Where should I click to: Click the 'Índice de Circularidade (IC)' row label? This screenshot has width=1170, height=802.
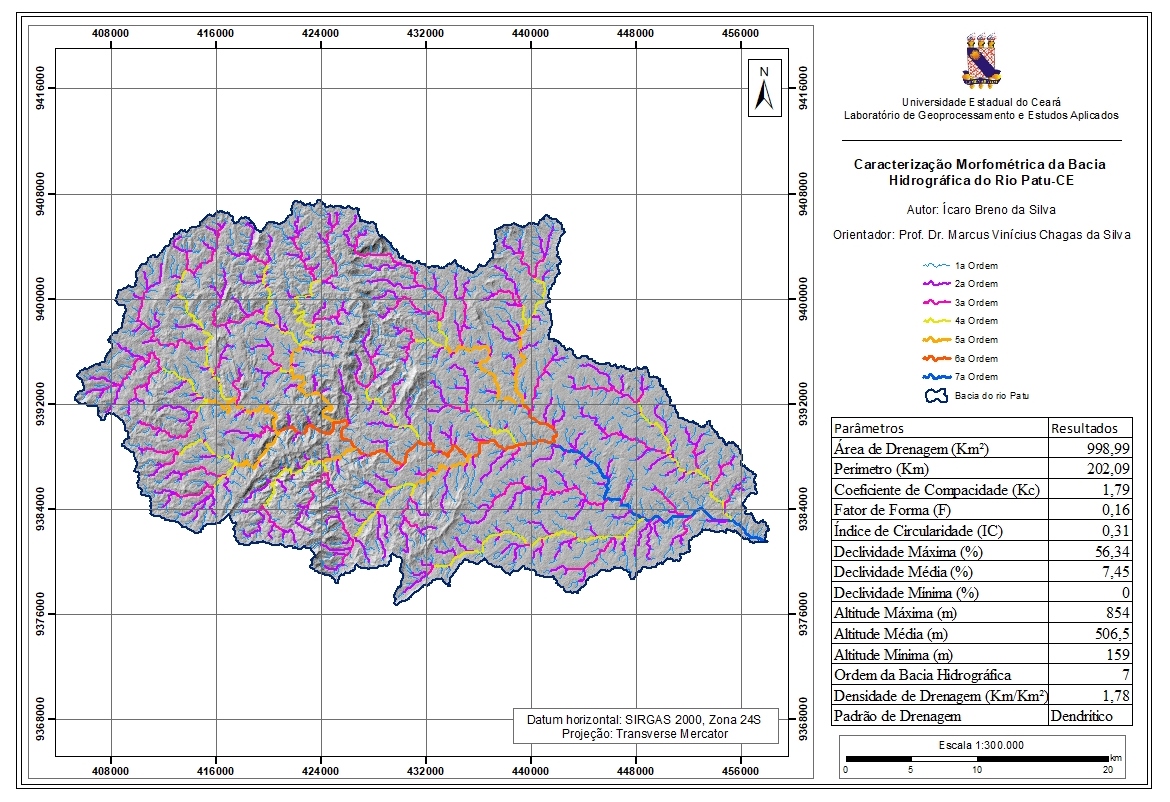(x=919, y=531)
